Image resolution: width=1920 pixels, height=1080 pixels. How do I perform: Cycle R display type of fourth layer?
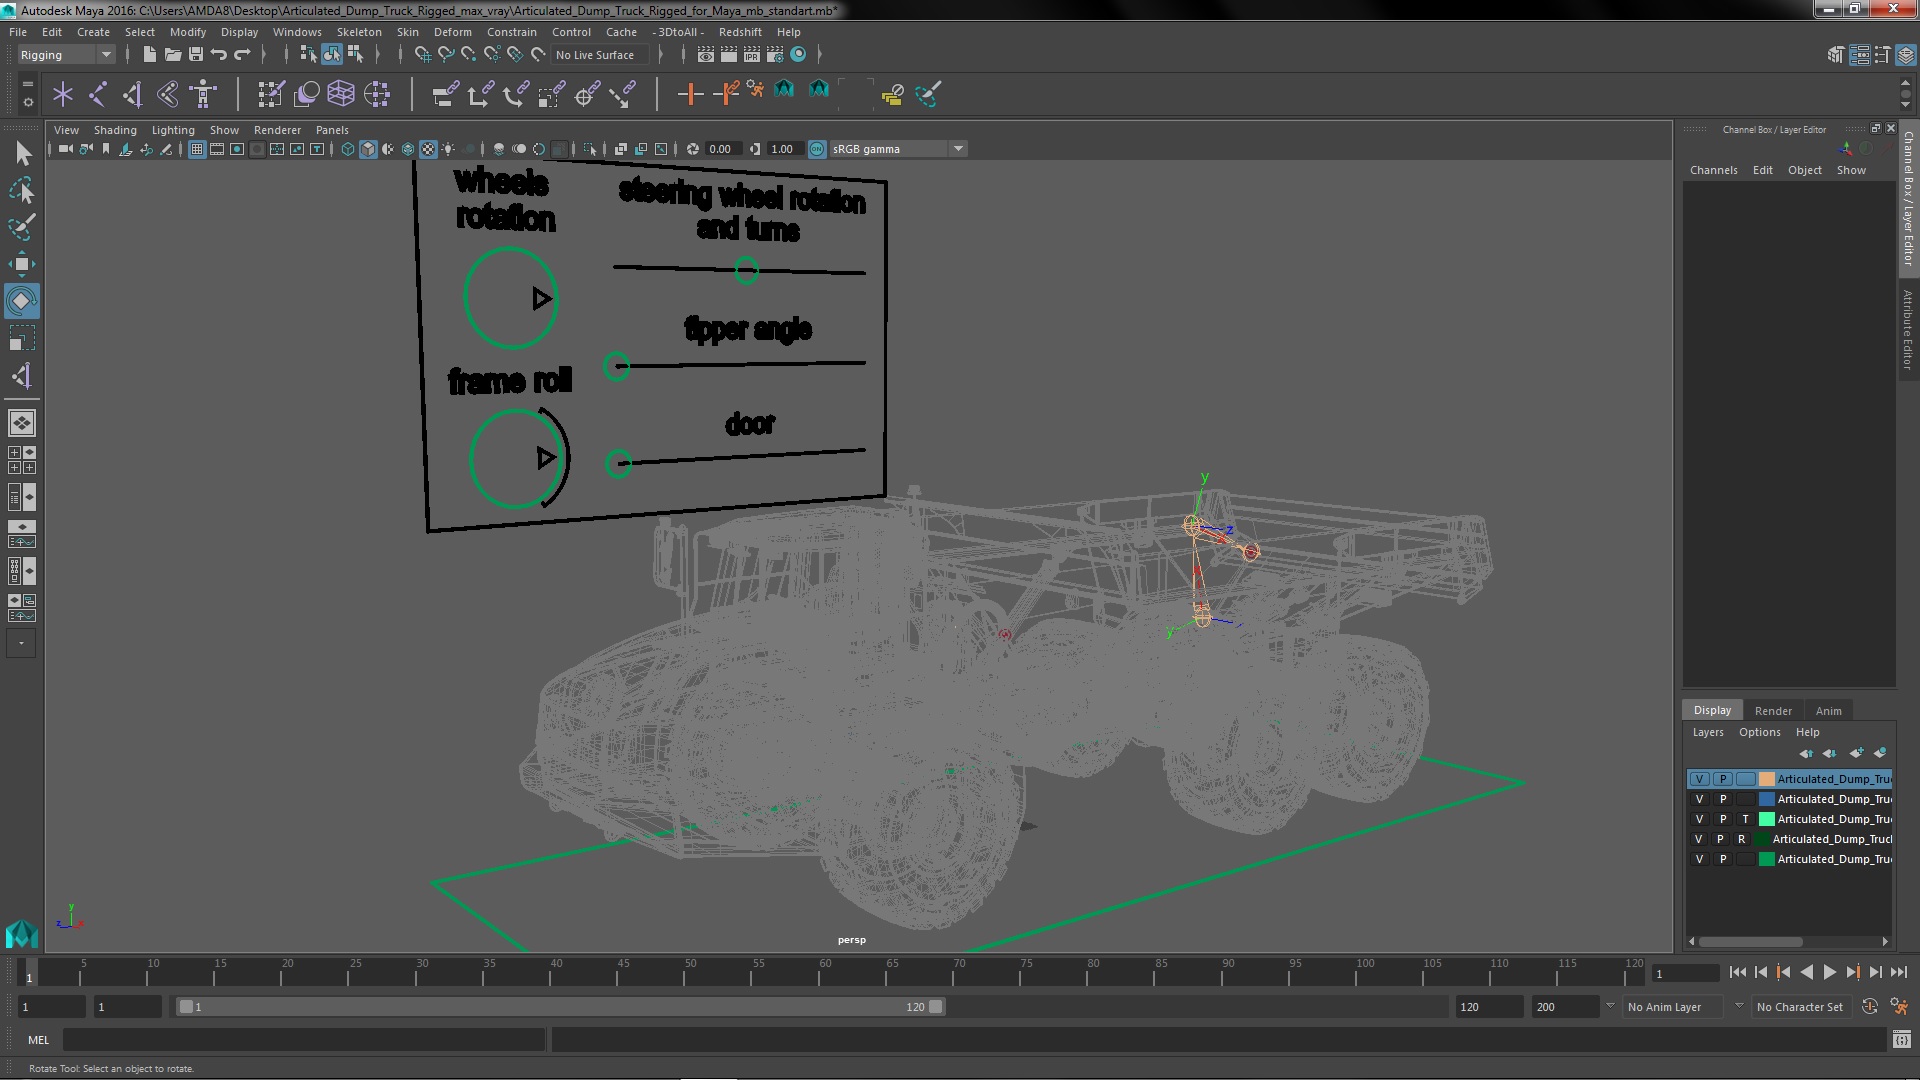point(1741,839)
